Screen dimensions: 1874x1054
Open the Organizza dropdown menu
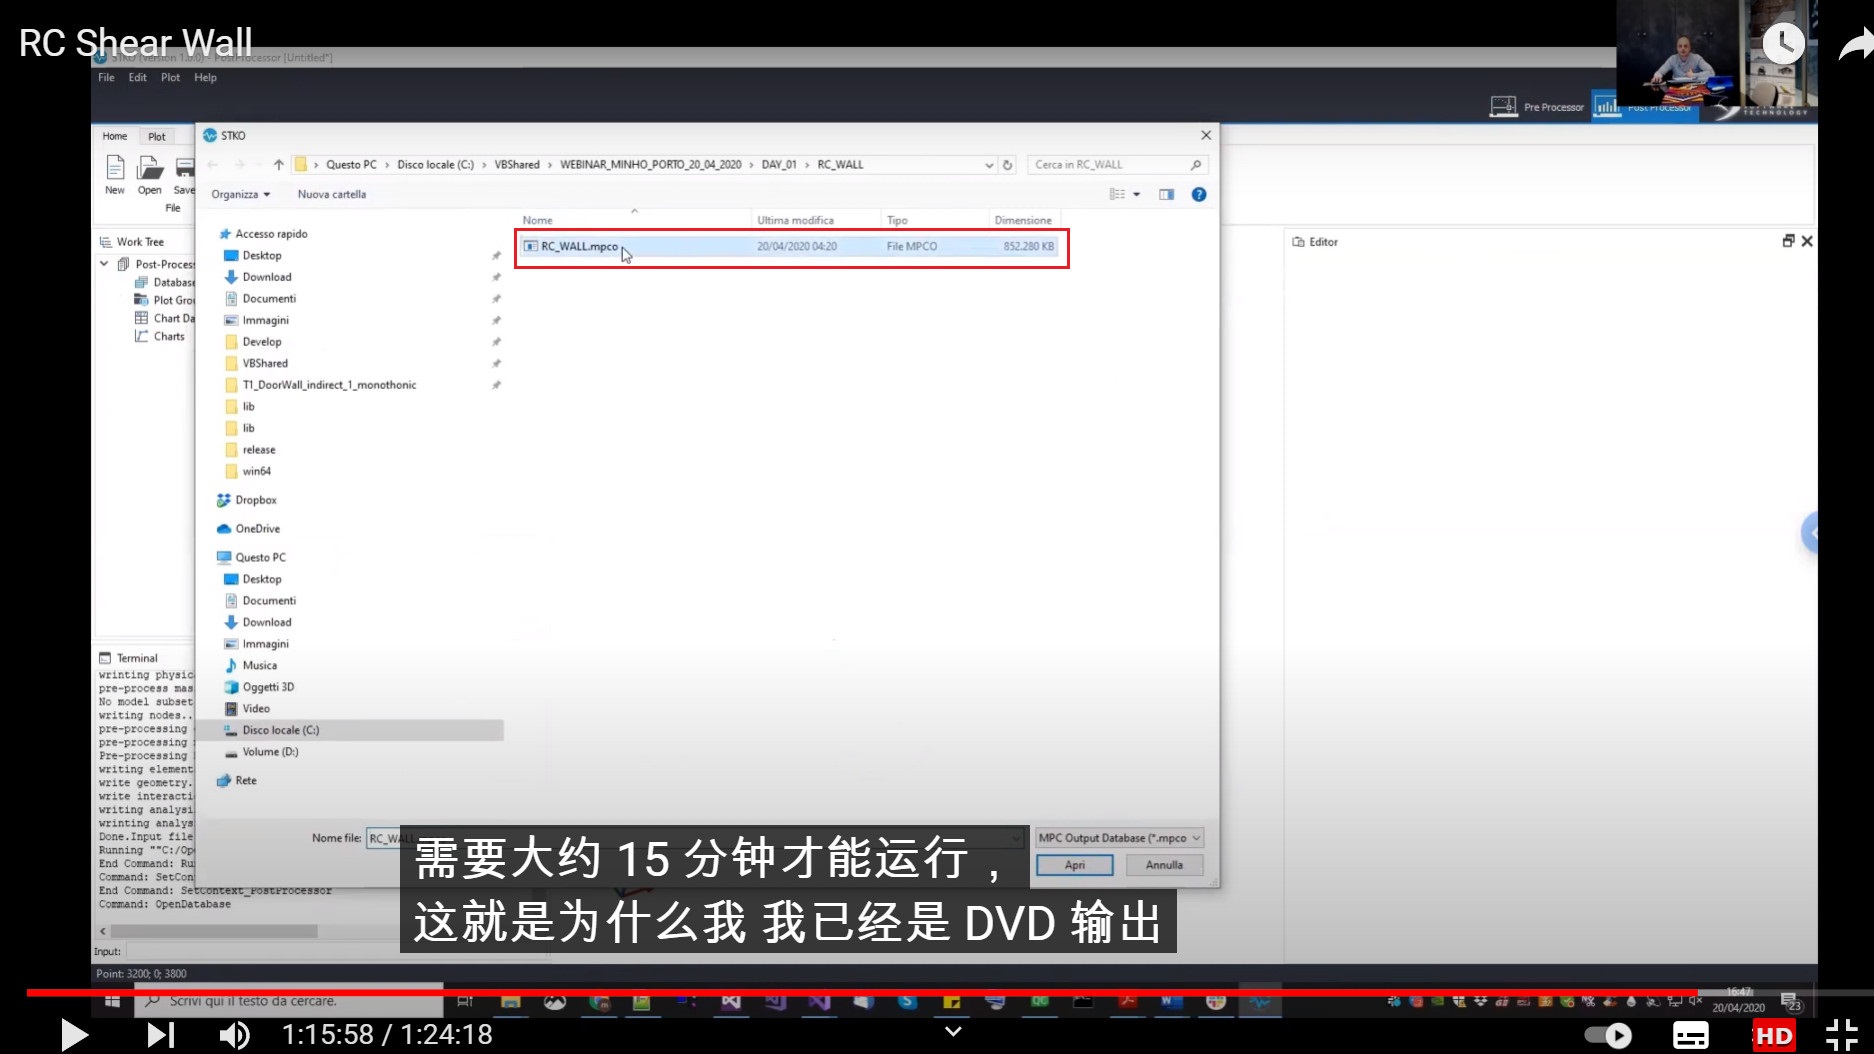click(241, 195)
